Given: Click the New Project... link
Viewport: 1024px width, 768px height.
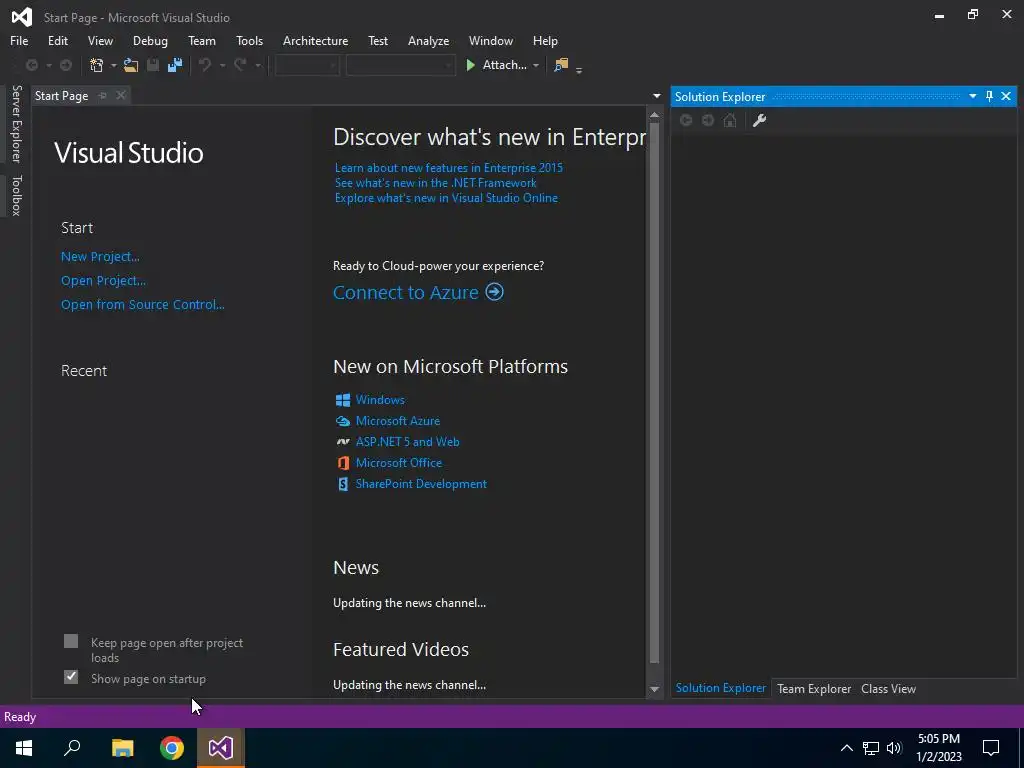Looking at the screenshot, I should click(x=100, y=257).
